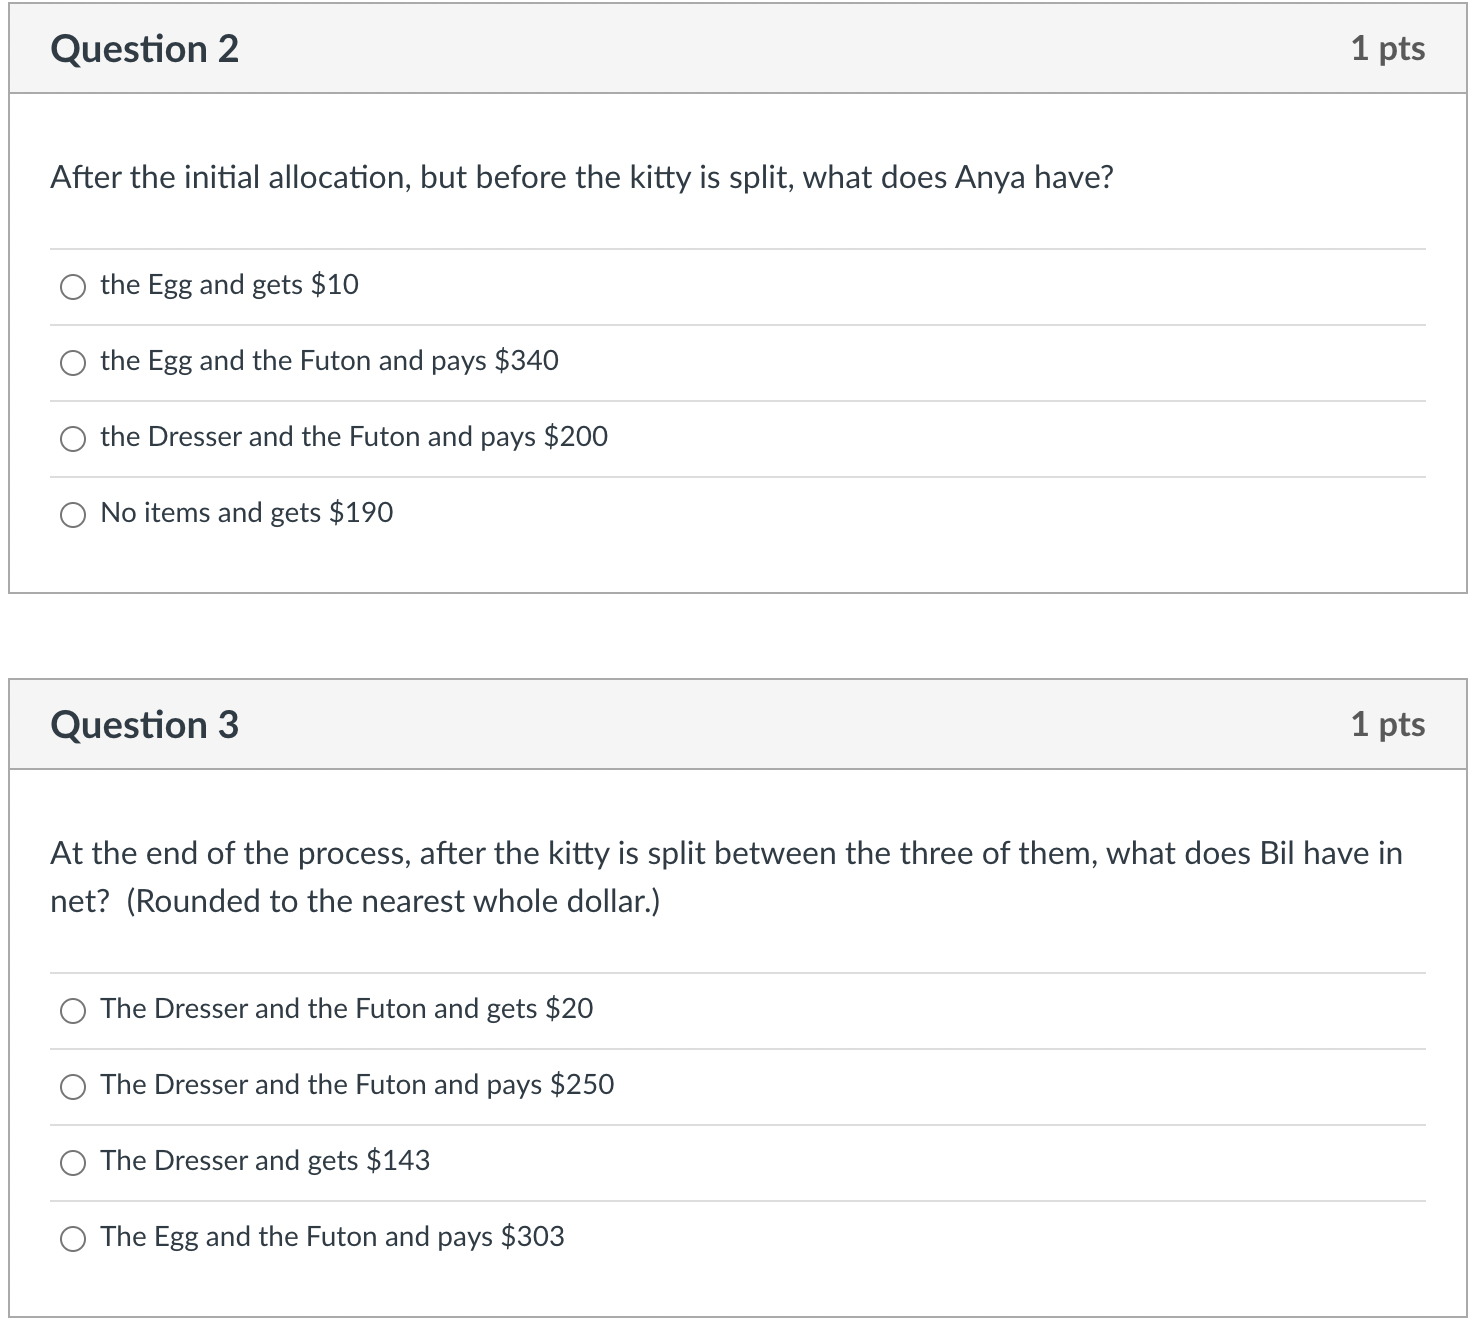Select radio Dresser and Futon pays $200
This screenshot has height=1320, width=1468.
click(x=73, y=439)
